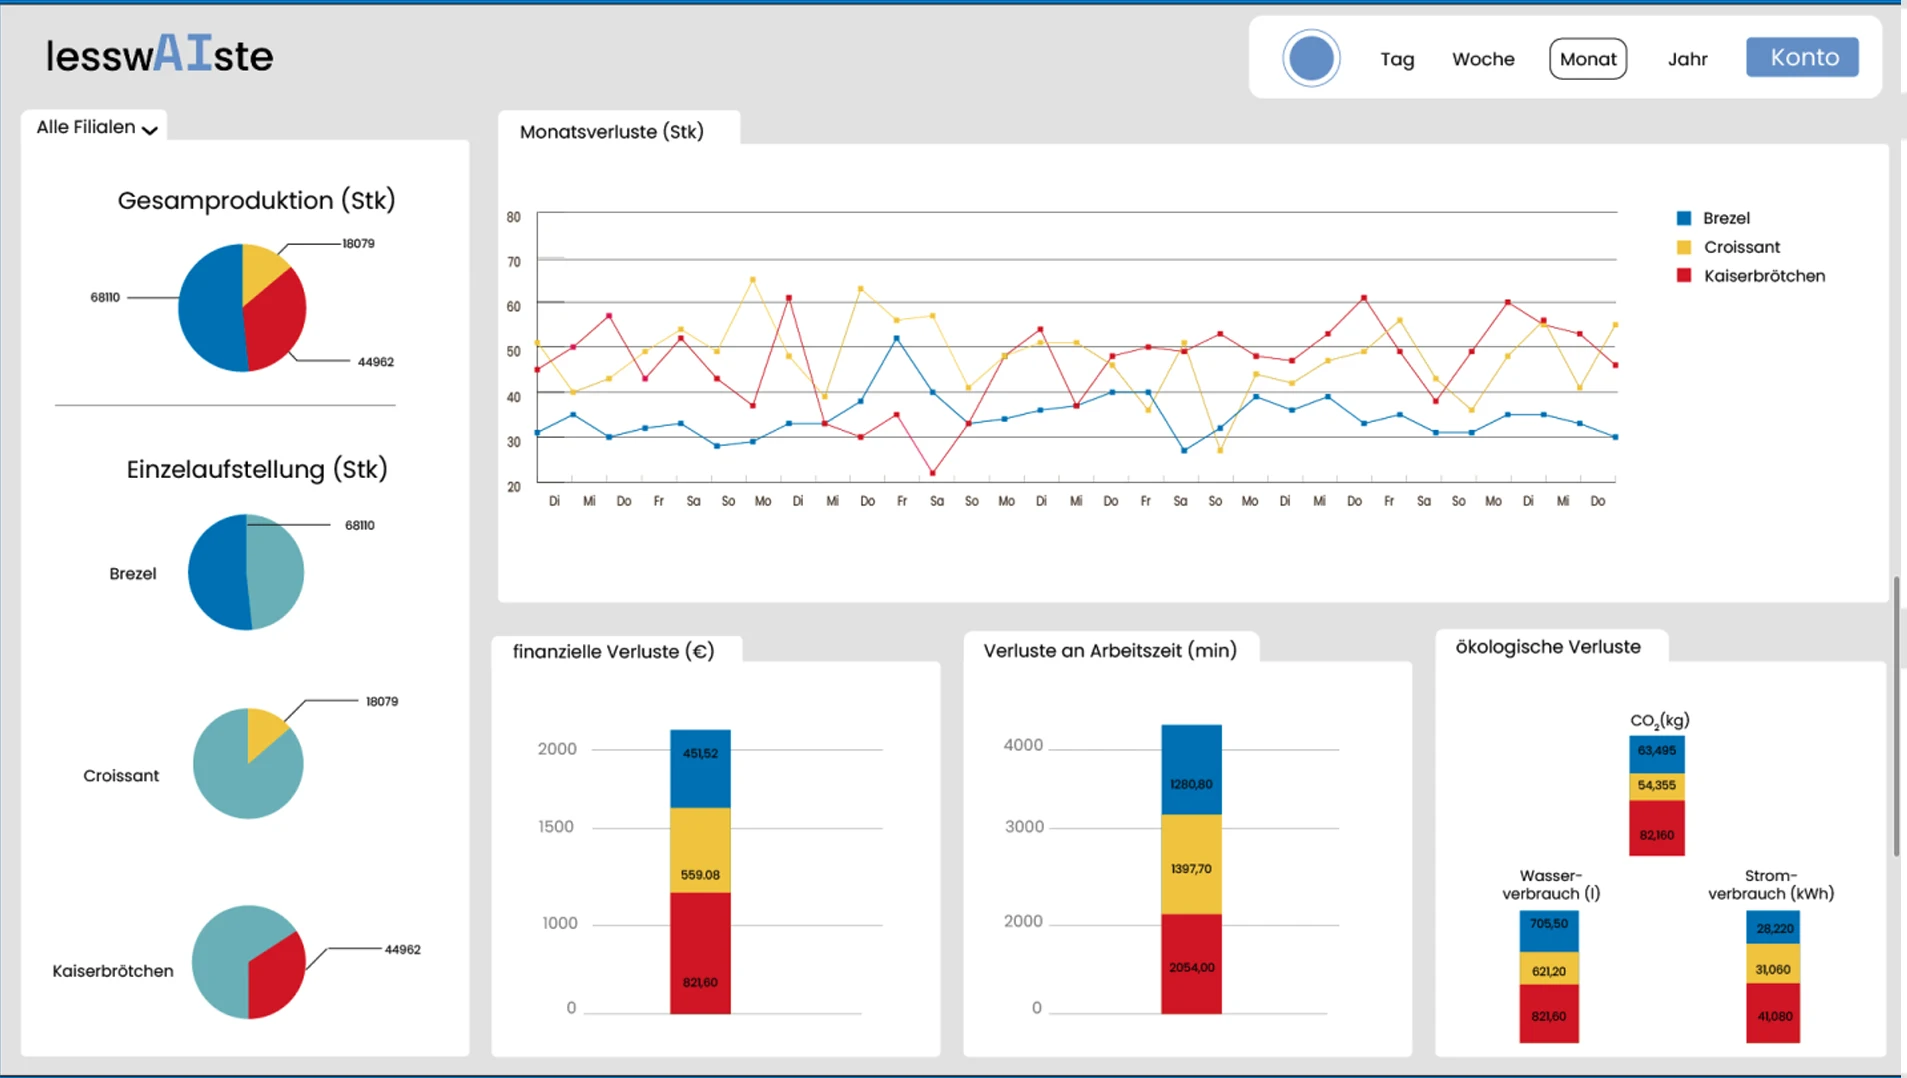1907x1078 pixels.
Task: Toggle the Croissant series in the legend
Action: [x=1740, y=247]
